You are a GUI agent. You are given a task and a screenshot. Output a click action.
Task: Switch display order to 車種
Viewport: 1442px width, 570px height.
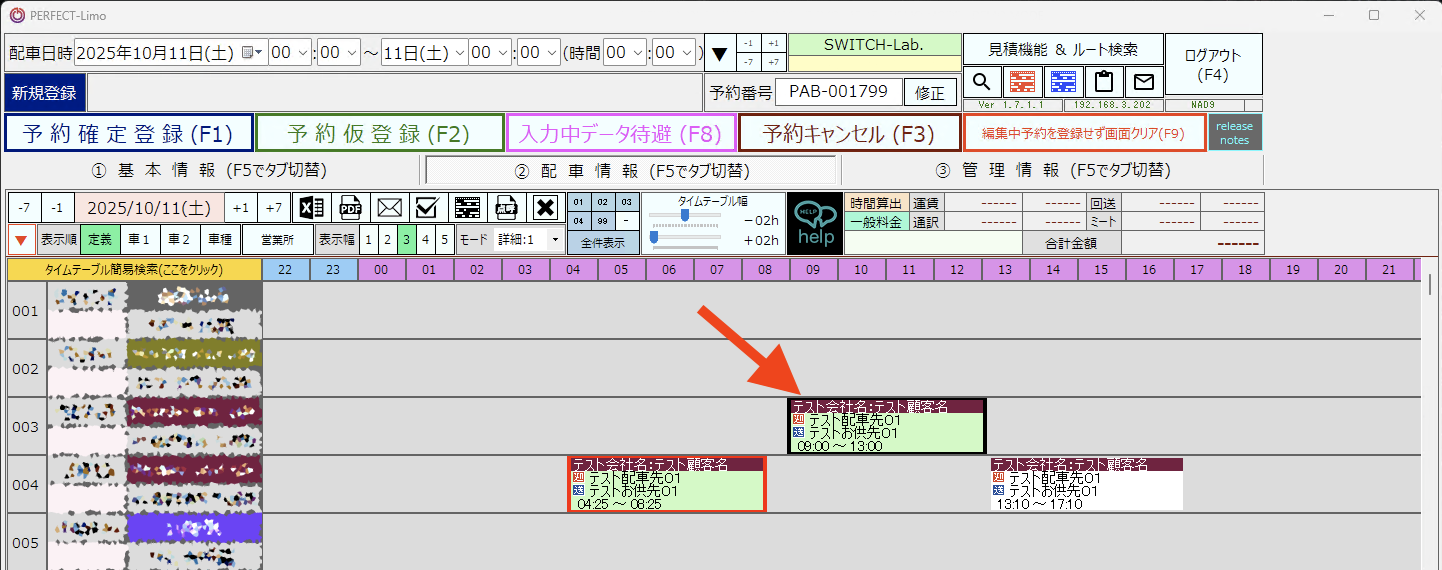coord(220,240)
